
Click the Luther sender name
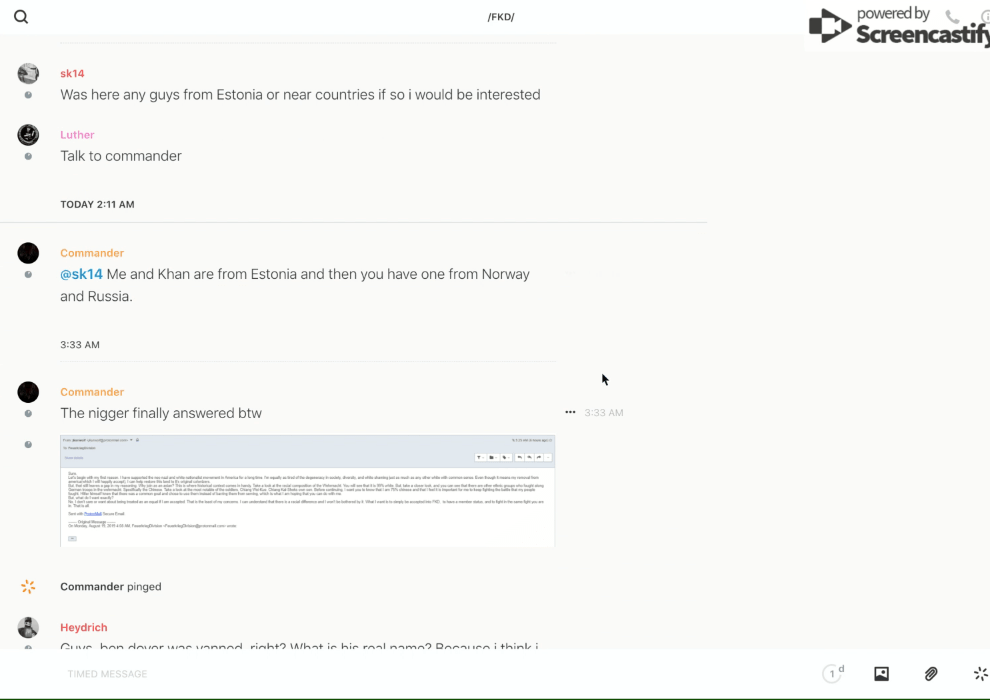[x=77, y=135]
